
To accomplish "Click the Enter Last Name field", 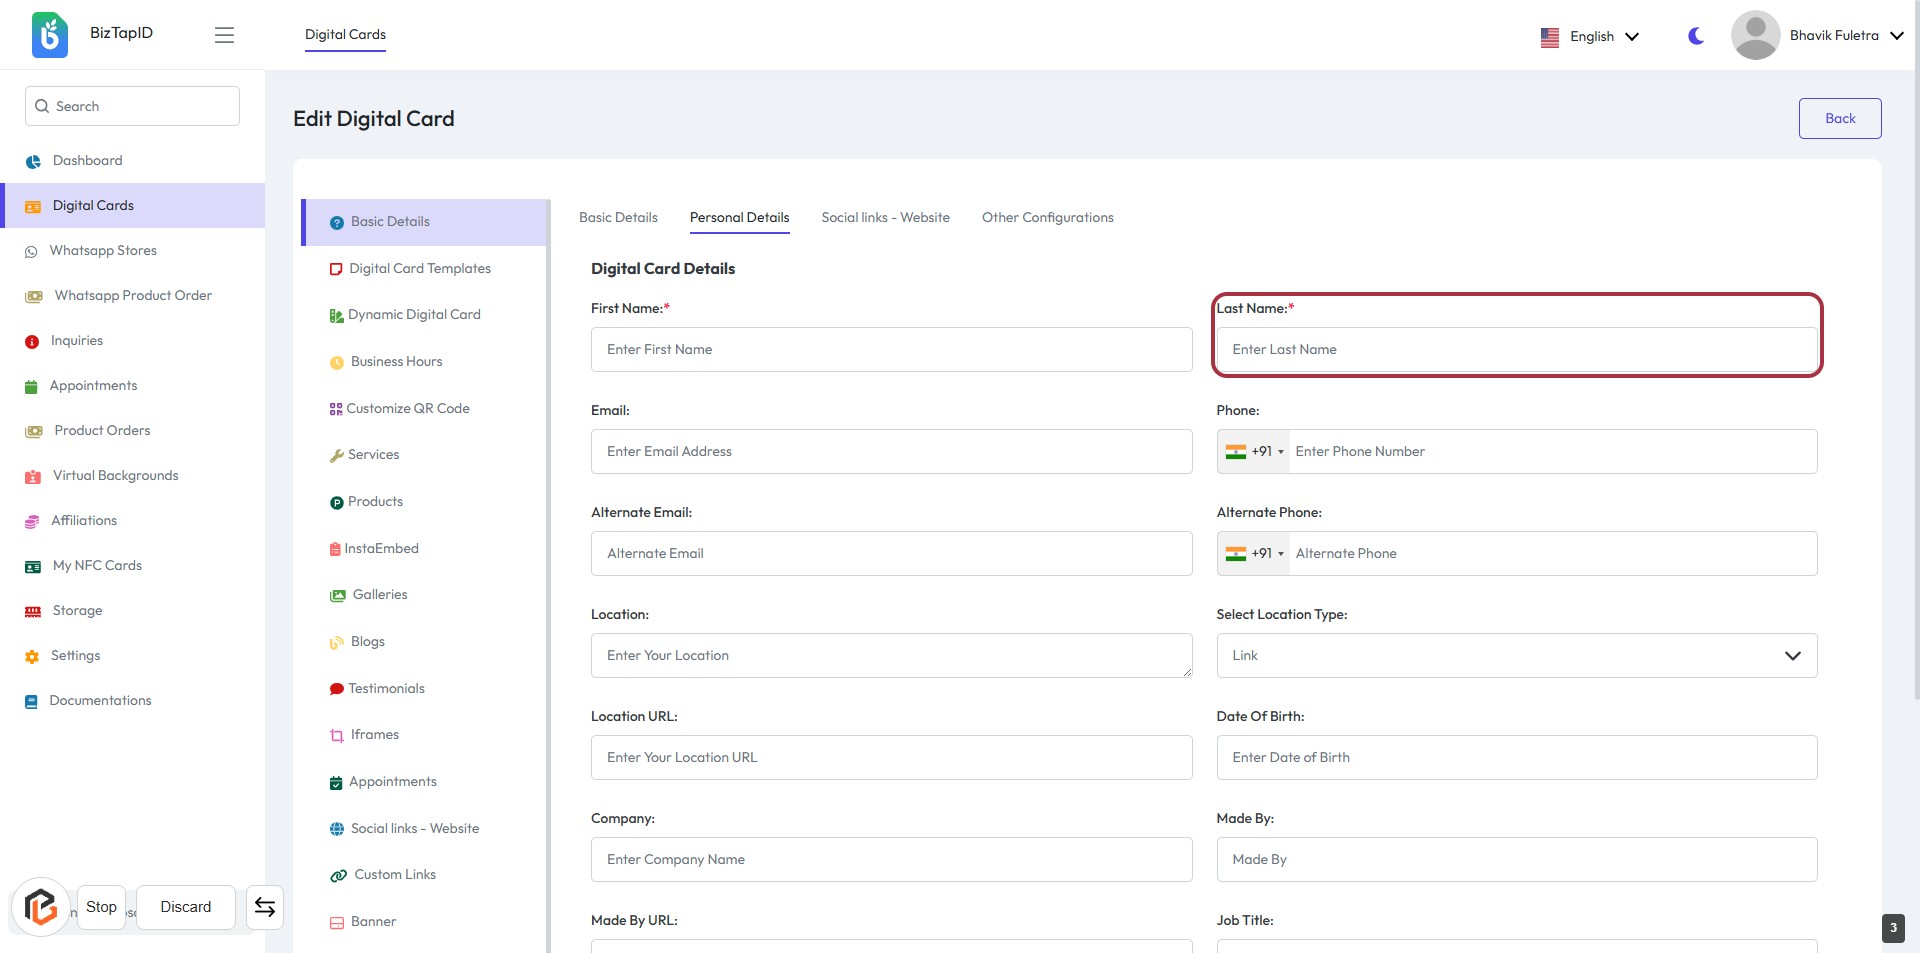I will (x=1516, y=350).
